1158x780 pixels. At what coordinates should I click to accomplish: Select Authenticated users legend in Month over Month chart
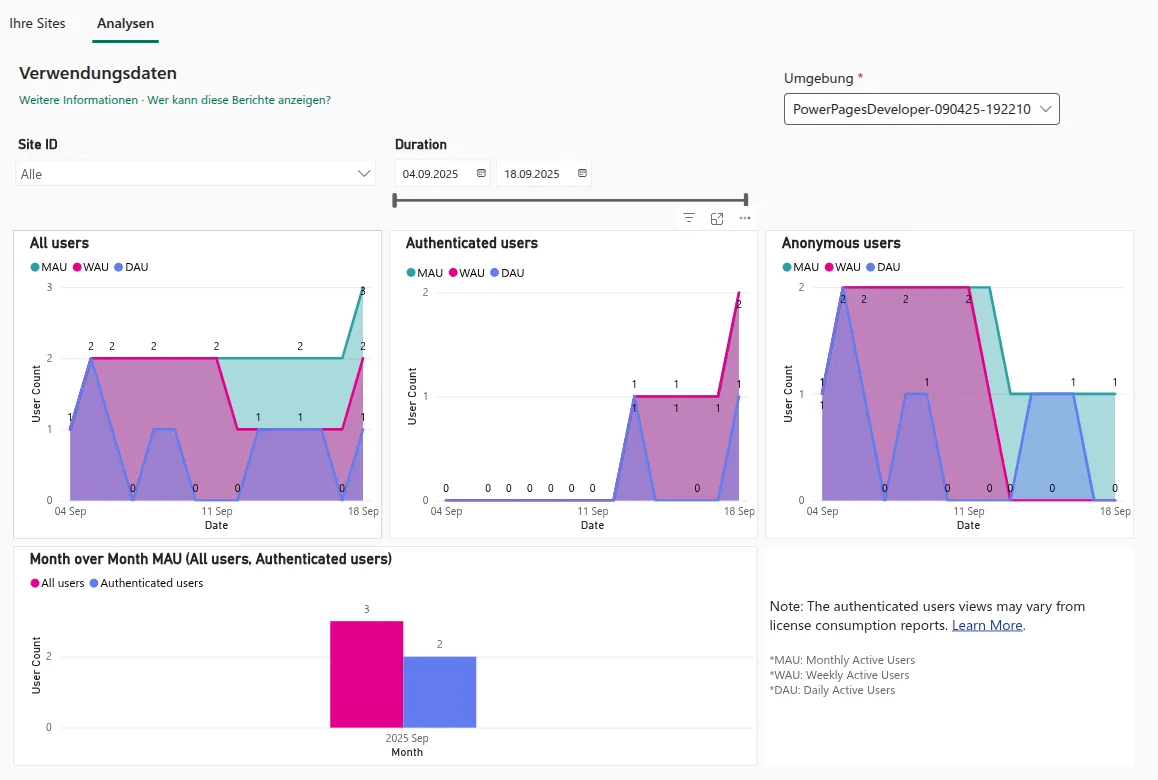(146, 584)
